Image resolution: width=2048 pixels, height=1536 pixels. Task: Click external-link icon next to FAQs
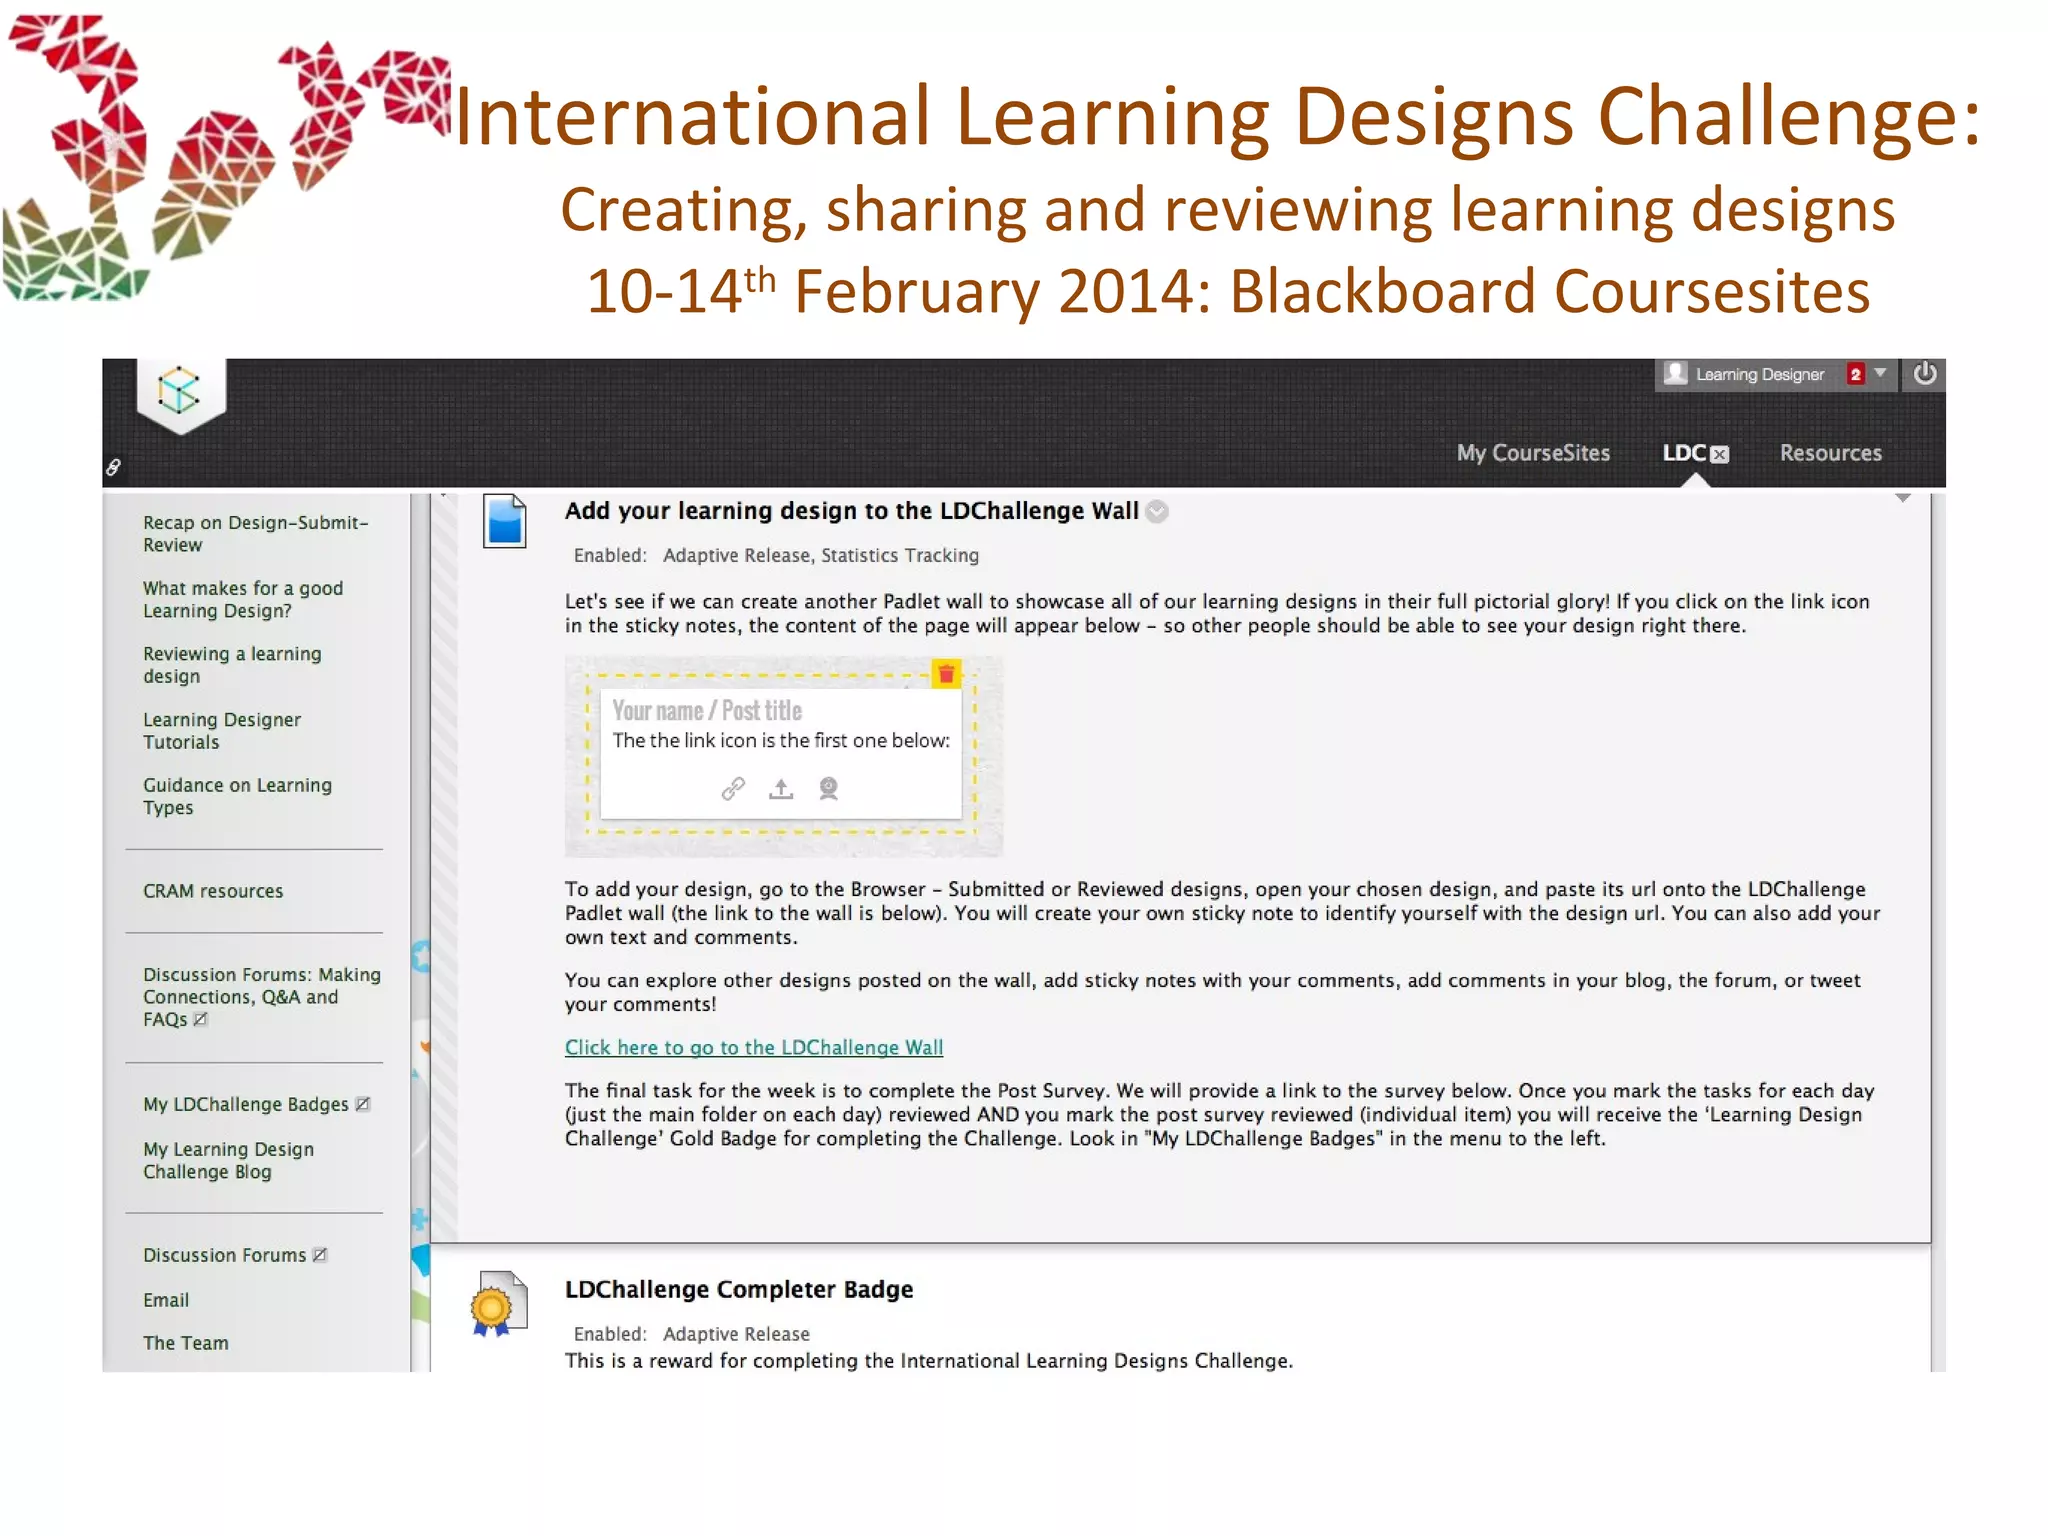tap(200, 1020)
